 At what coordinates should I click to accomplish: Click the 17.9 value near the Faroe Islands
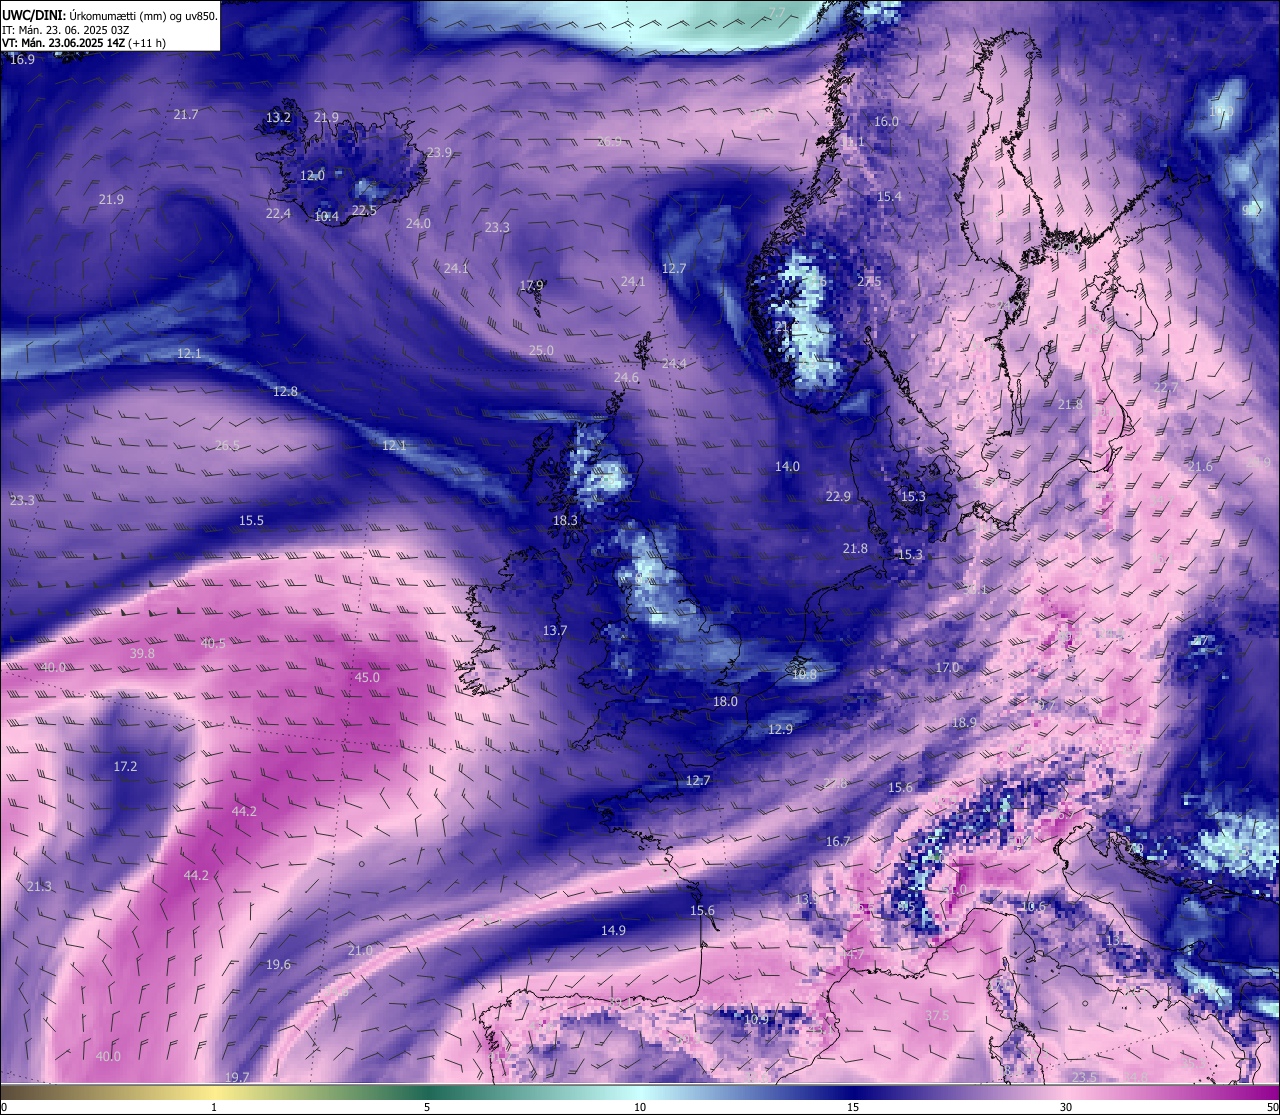[x=532, y=286]
